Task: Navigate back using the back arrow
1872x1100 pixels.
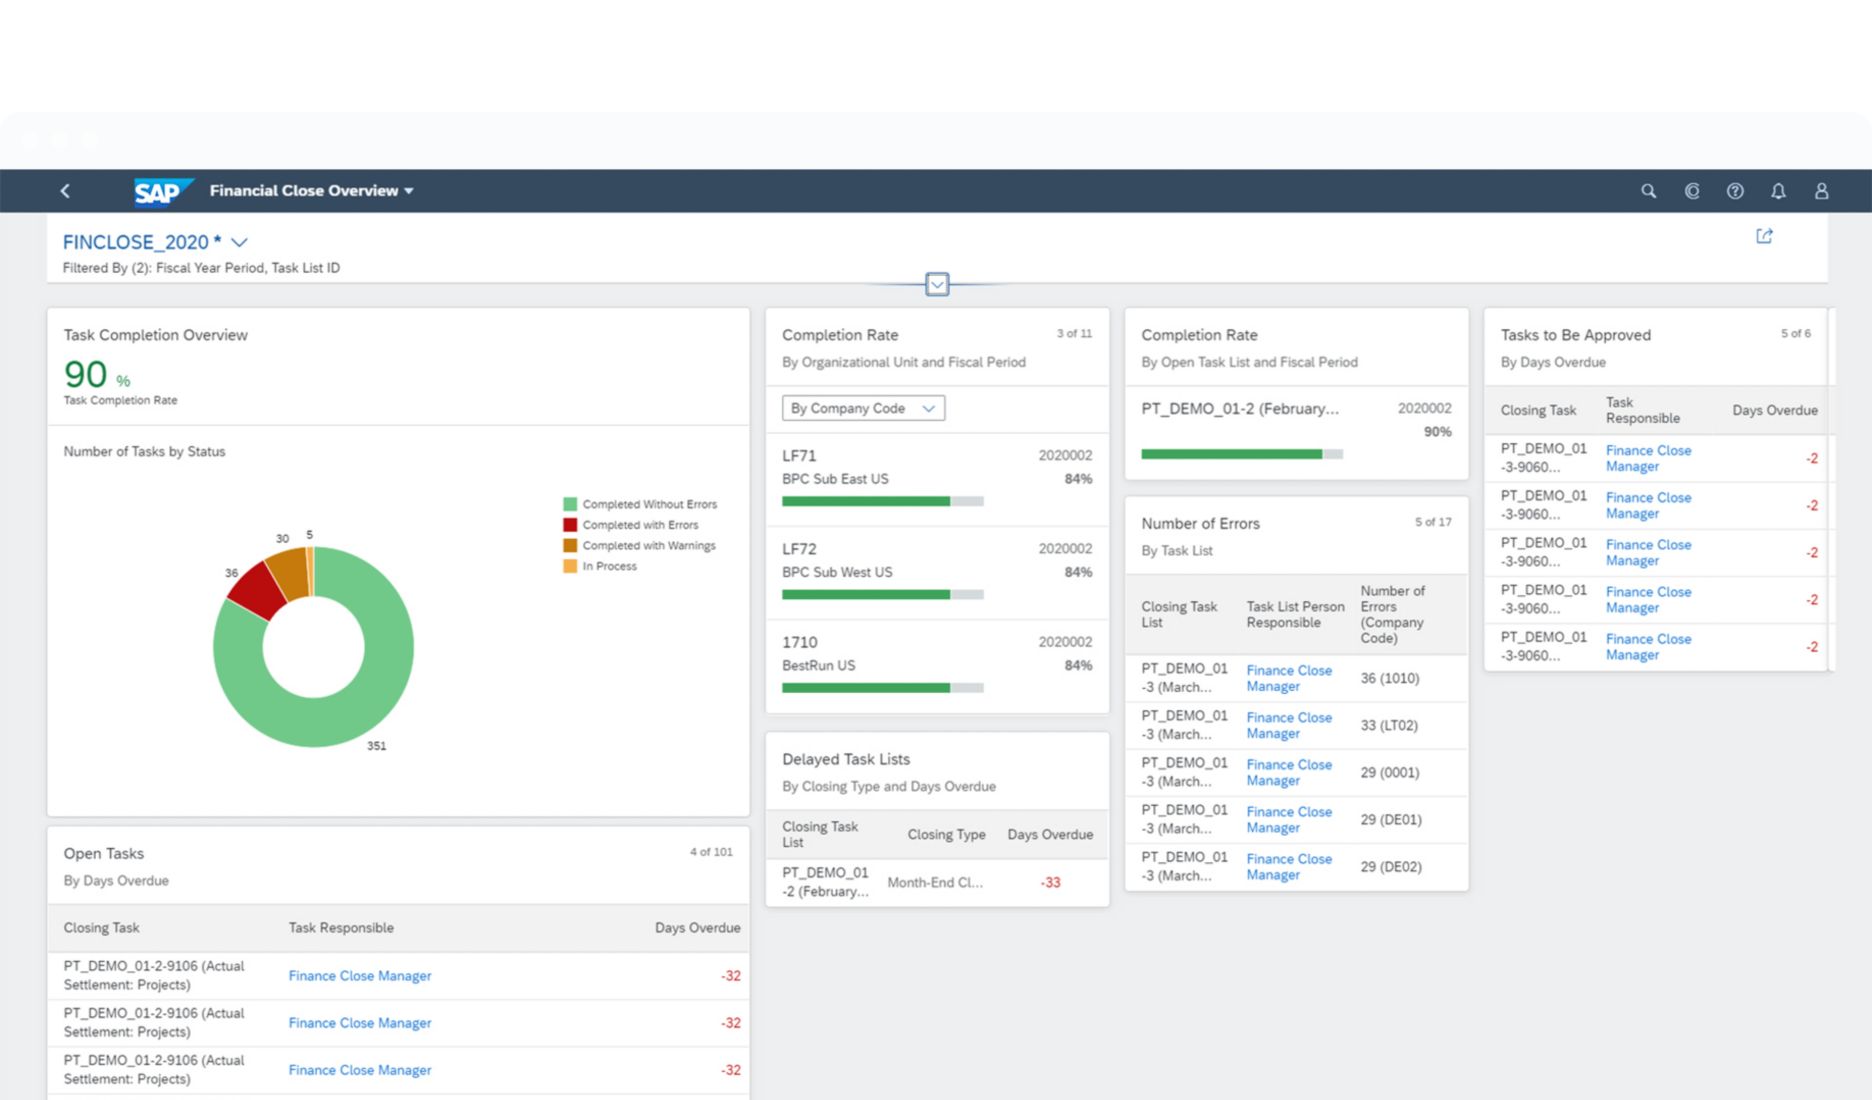Action: coord(65,190)
